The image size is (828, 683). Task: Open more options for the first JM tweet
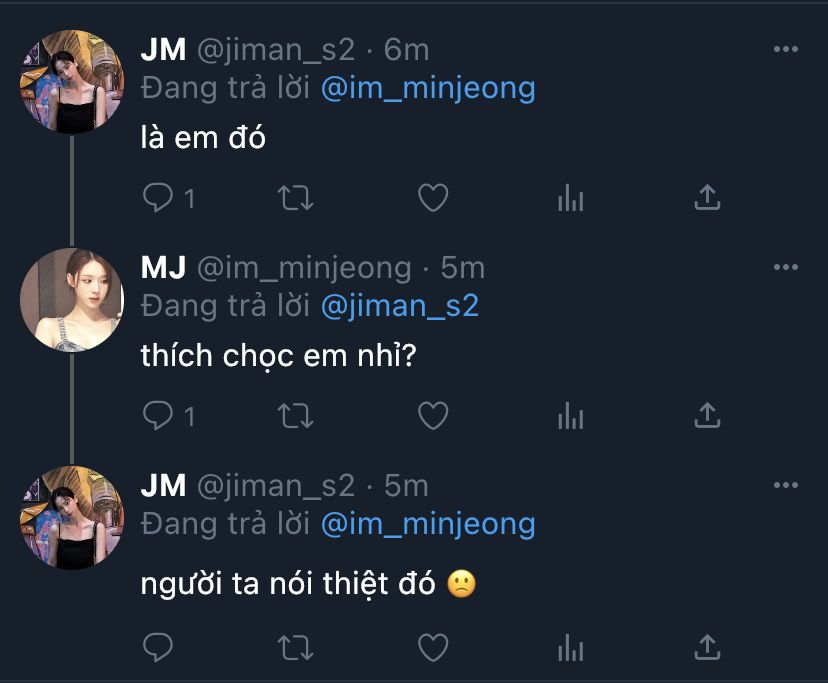pyautogui.click(x=786, y=49)
